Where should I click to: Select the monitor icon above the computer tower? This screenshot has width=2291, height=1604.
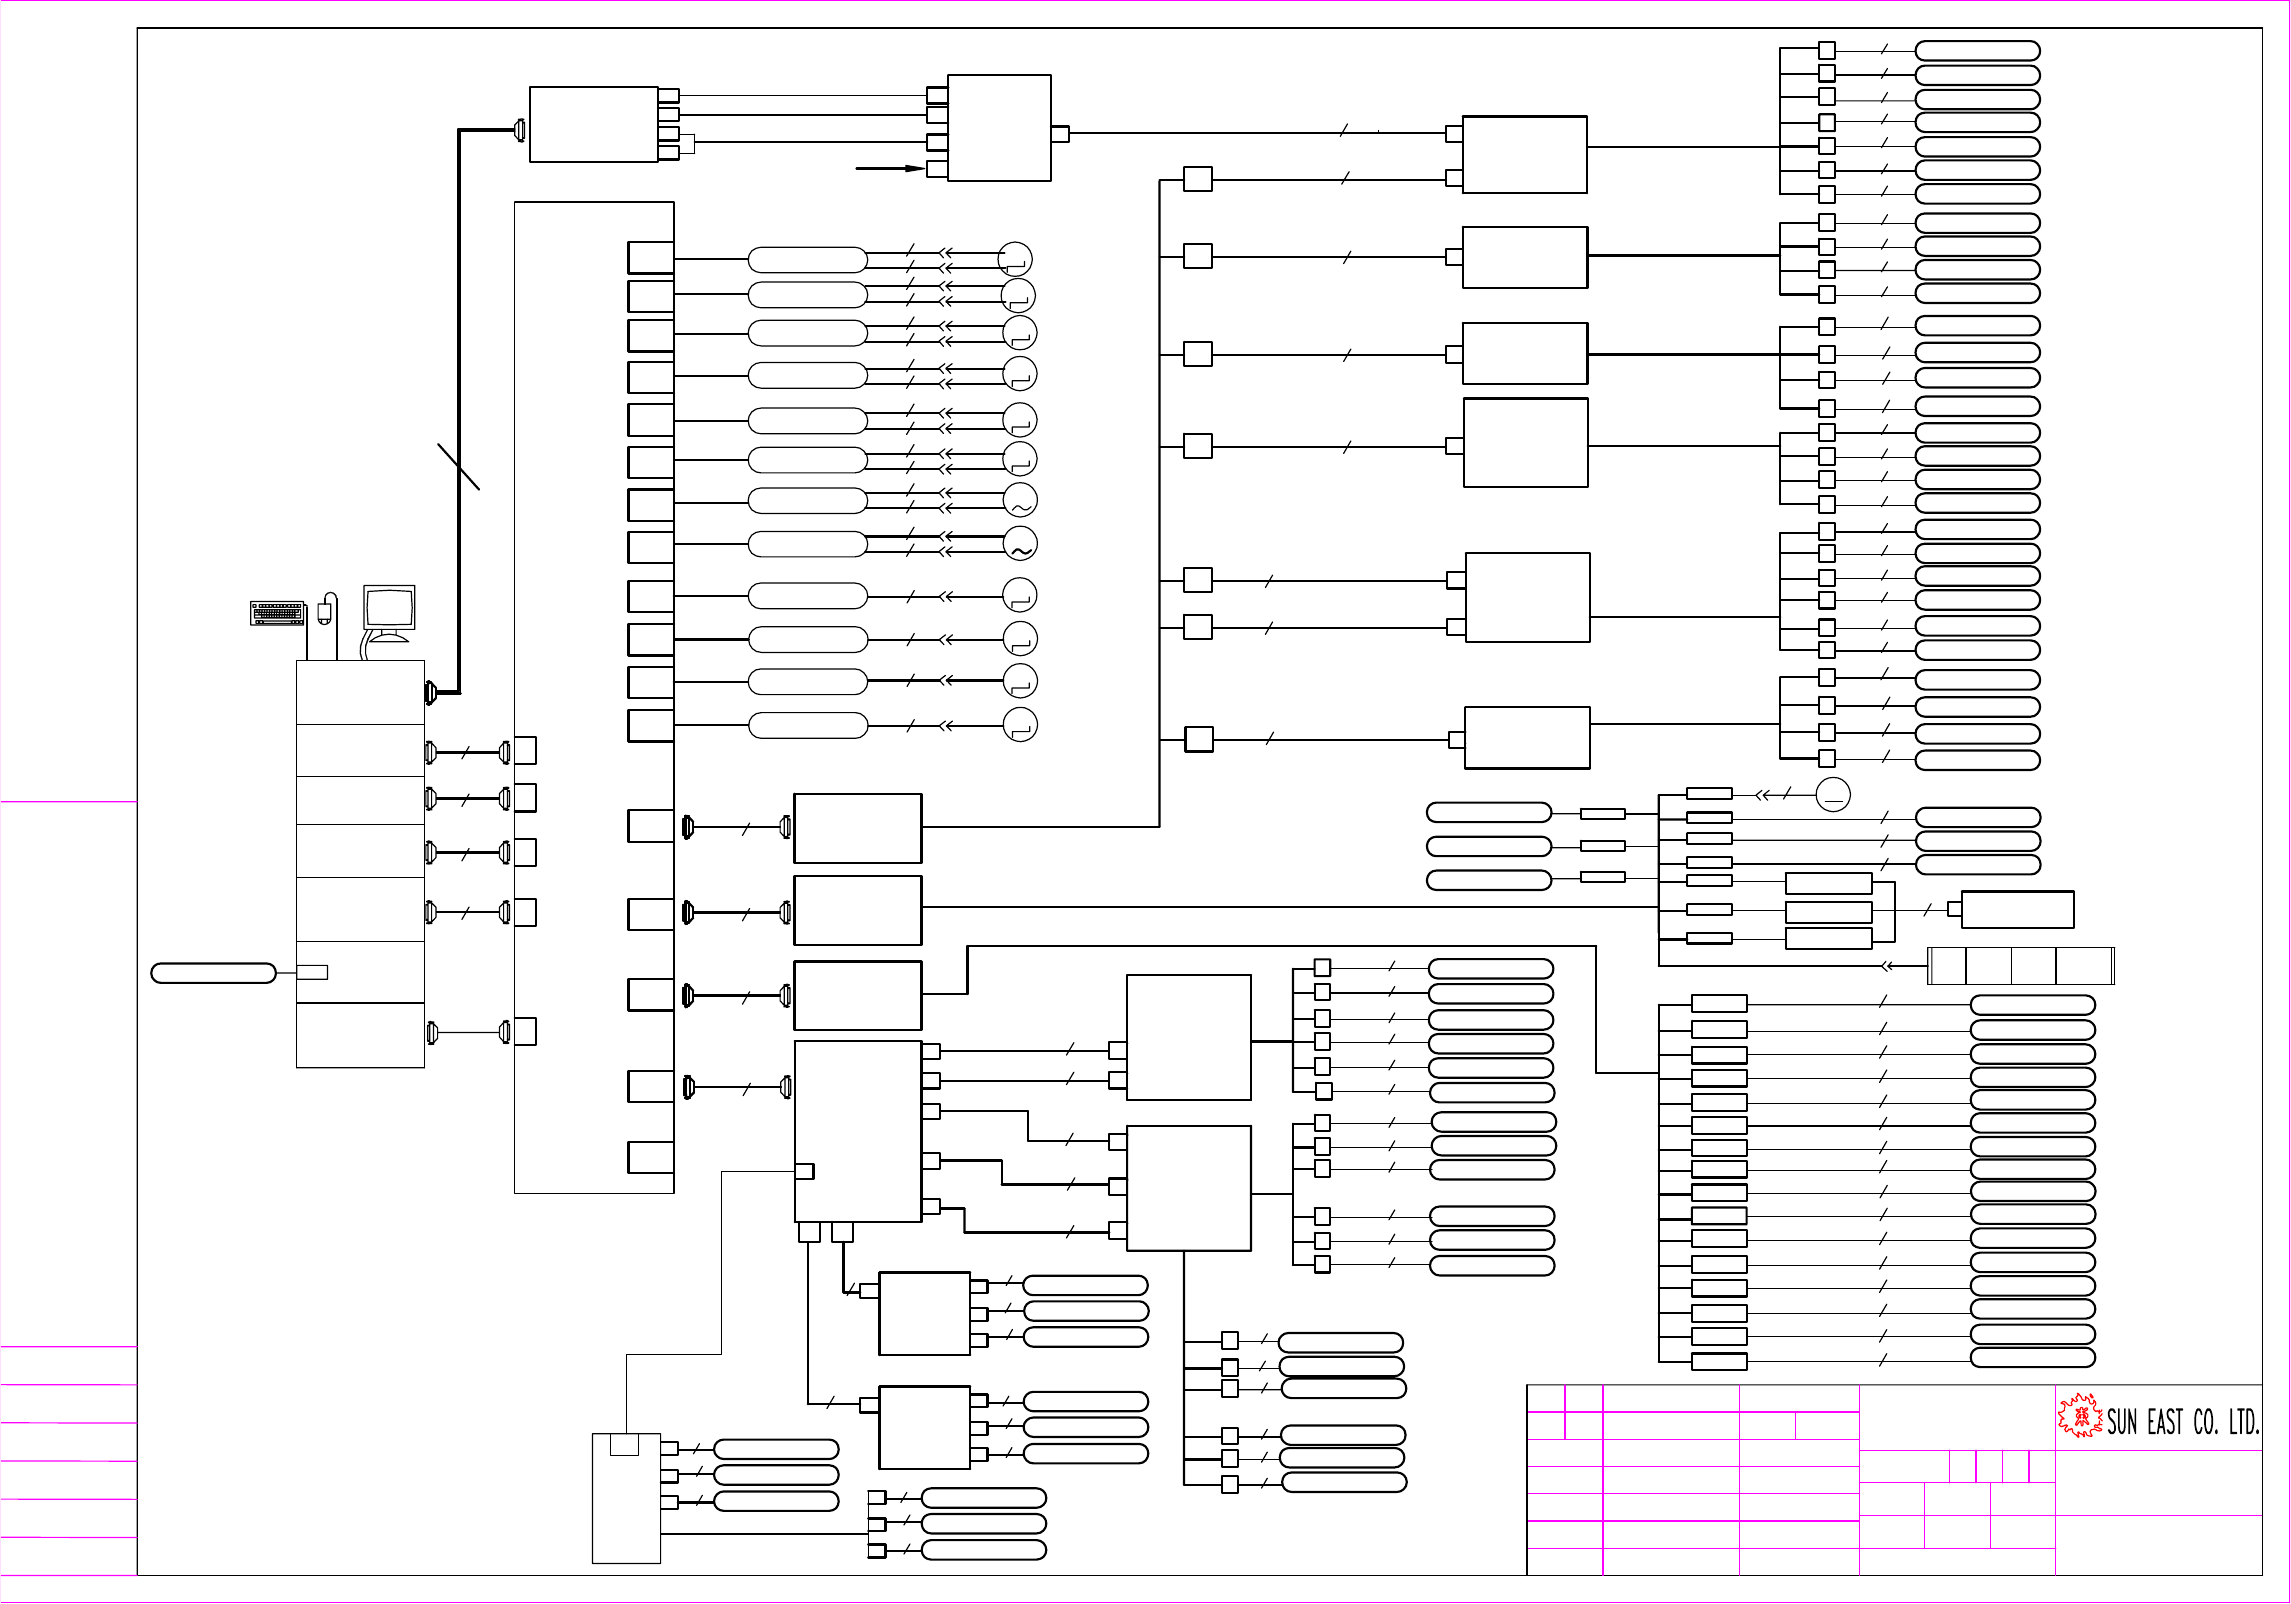pyautogui.click(x=389, y=608)
